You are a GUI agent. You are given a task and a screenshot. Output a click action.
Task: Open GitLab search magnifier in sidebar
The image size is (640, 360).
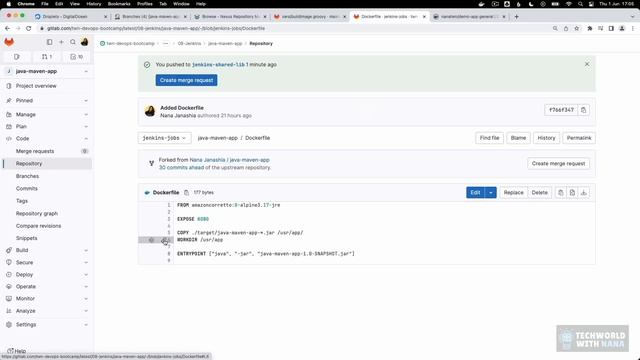[x=73, y=42]
